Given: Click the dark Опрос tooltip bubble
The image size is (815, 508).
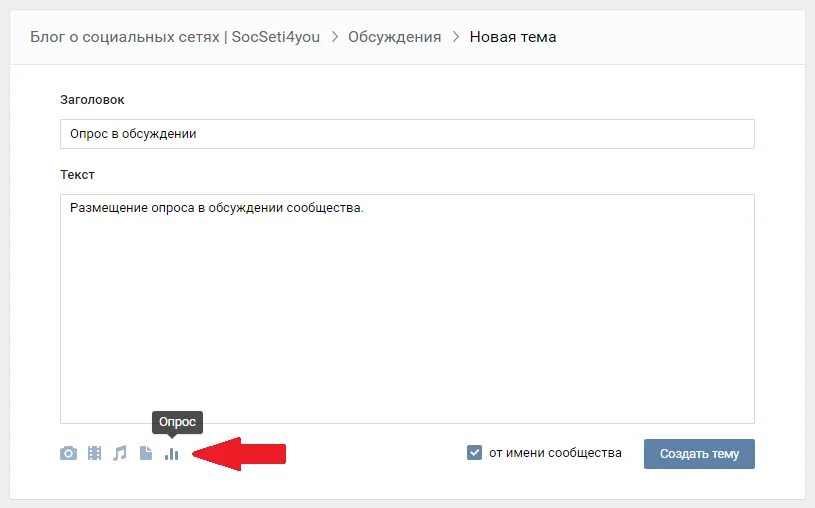Looking at the screenshot, I should coord(177,422).
